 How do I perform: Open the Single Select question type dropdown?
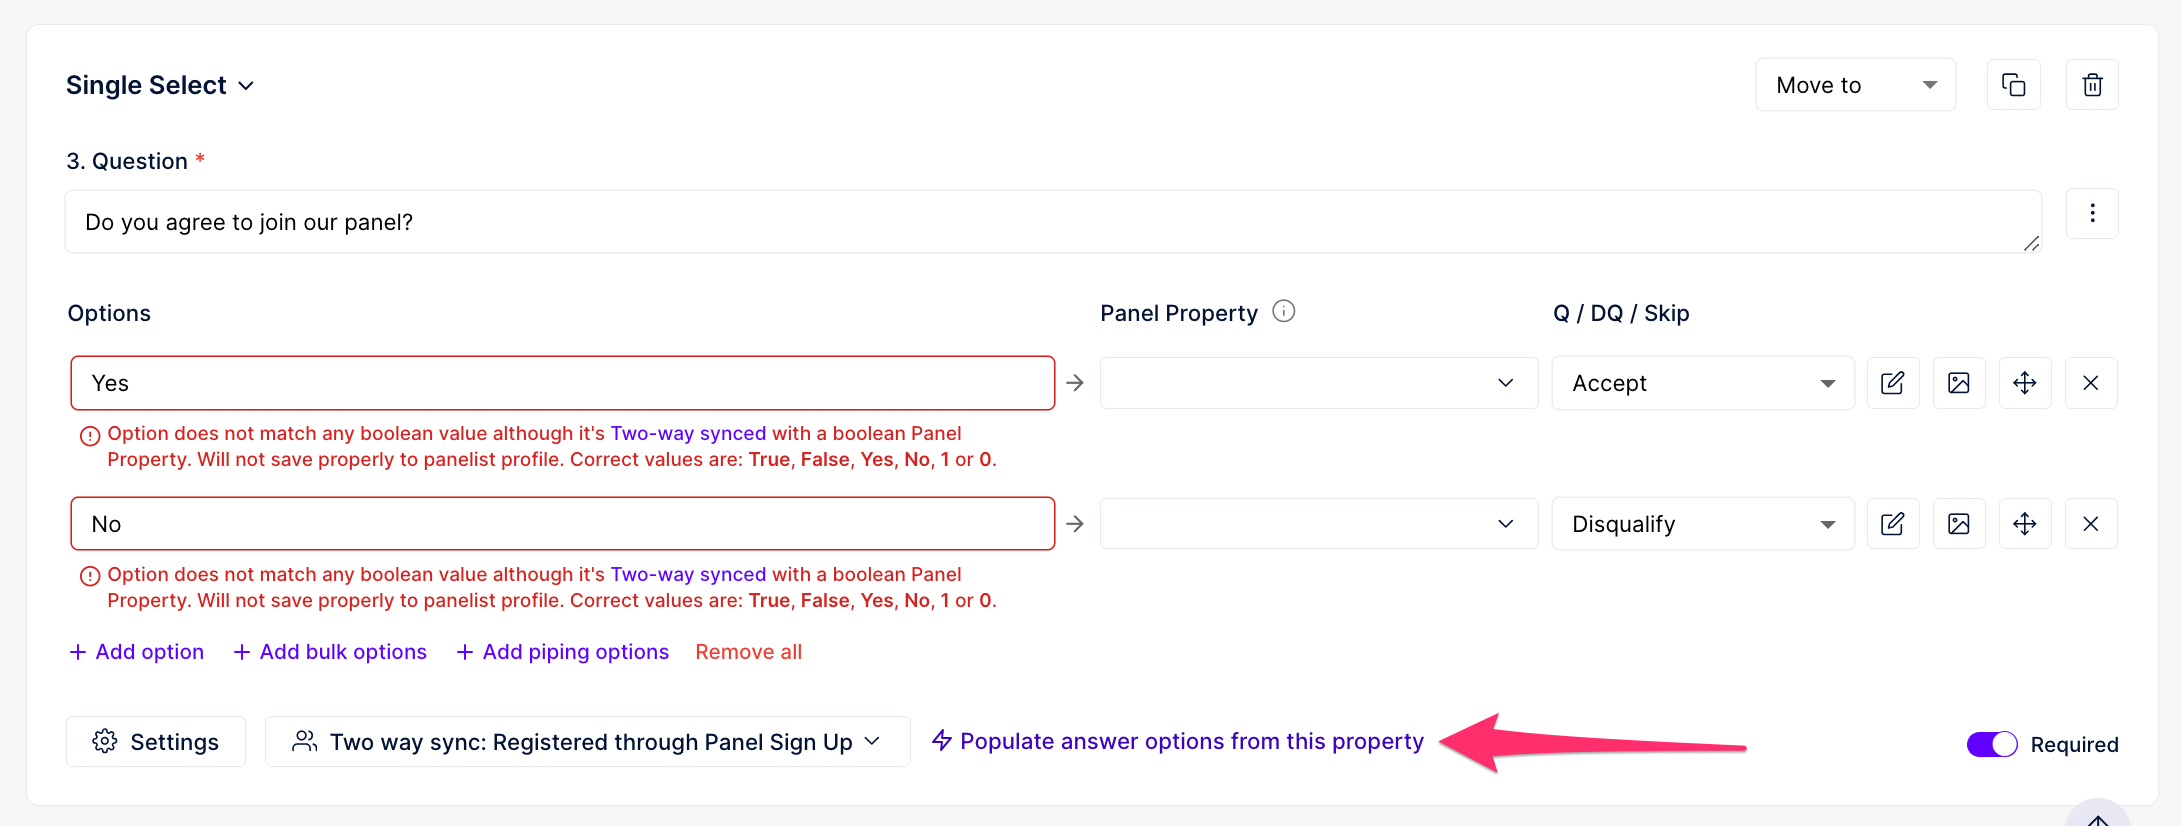pos(160,86)
